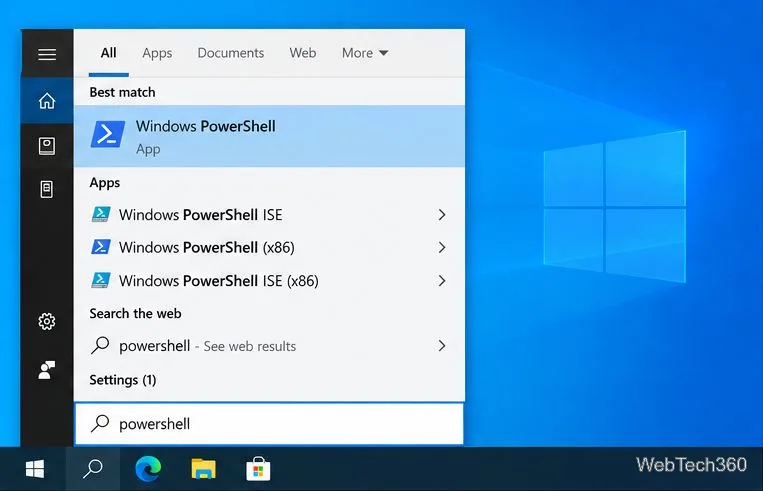Select the Home icon in search sidebar
This screenshot has width=763, height=491.
(47, 101)
